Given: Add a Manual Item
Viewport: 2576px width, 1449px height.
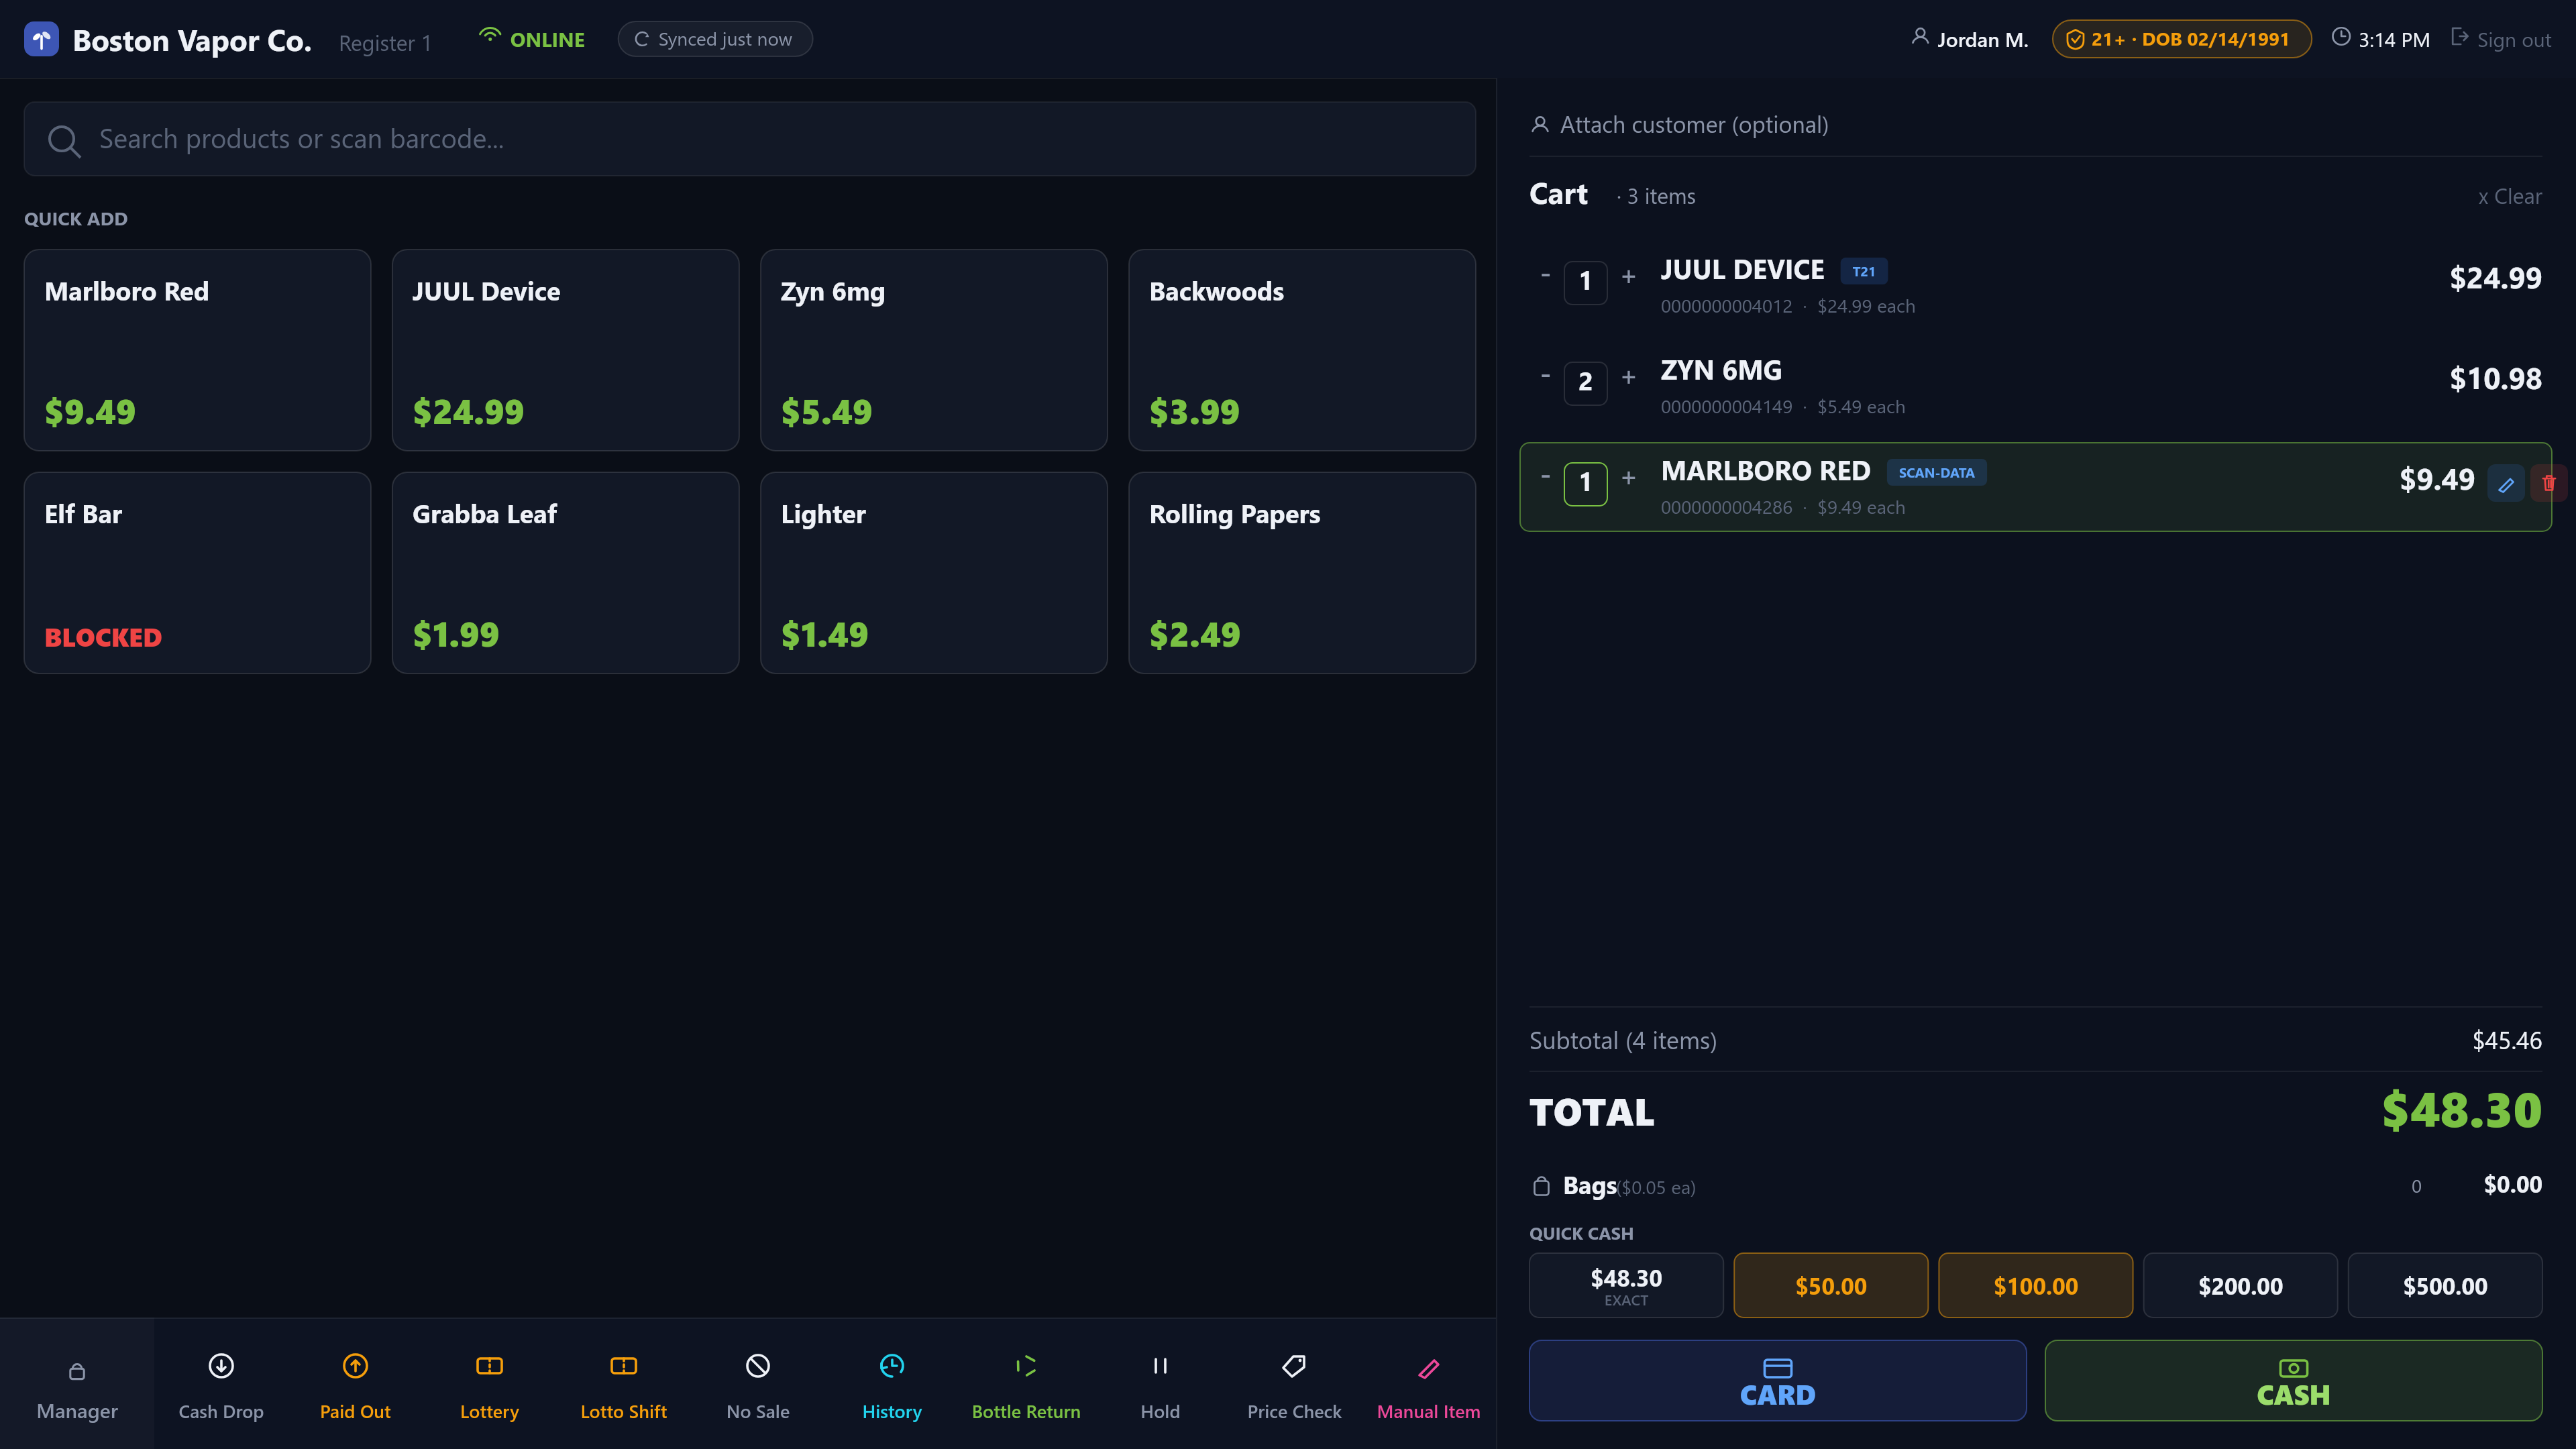Looking at the screenshot, I should 1428,1384.
